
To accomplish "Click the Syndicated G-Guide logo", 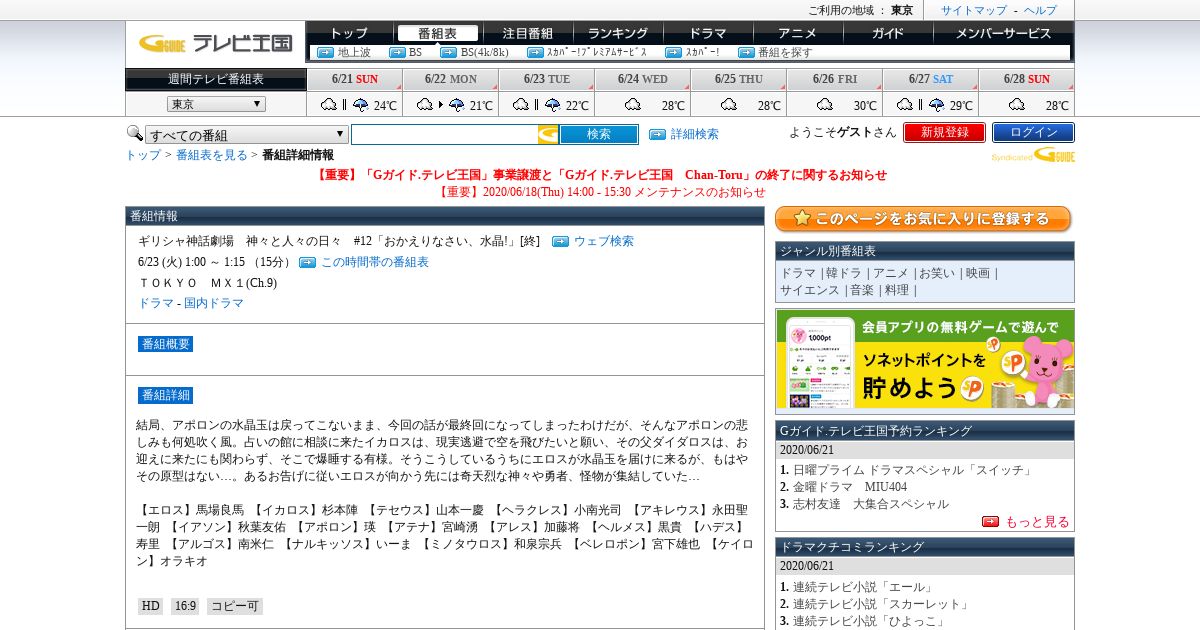I will pyautogui.click(x=1033, y=155).
